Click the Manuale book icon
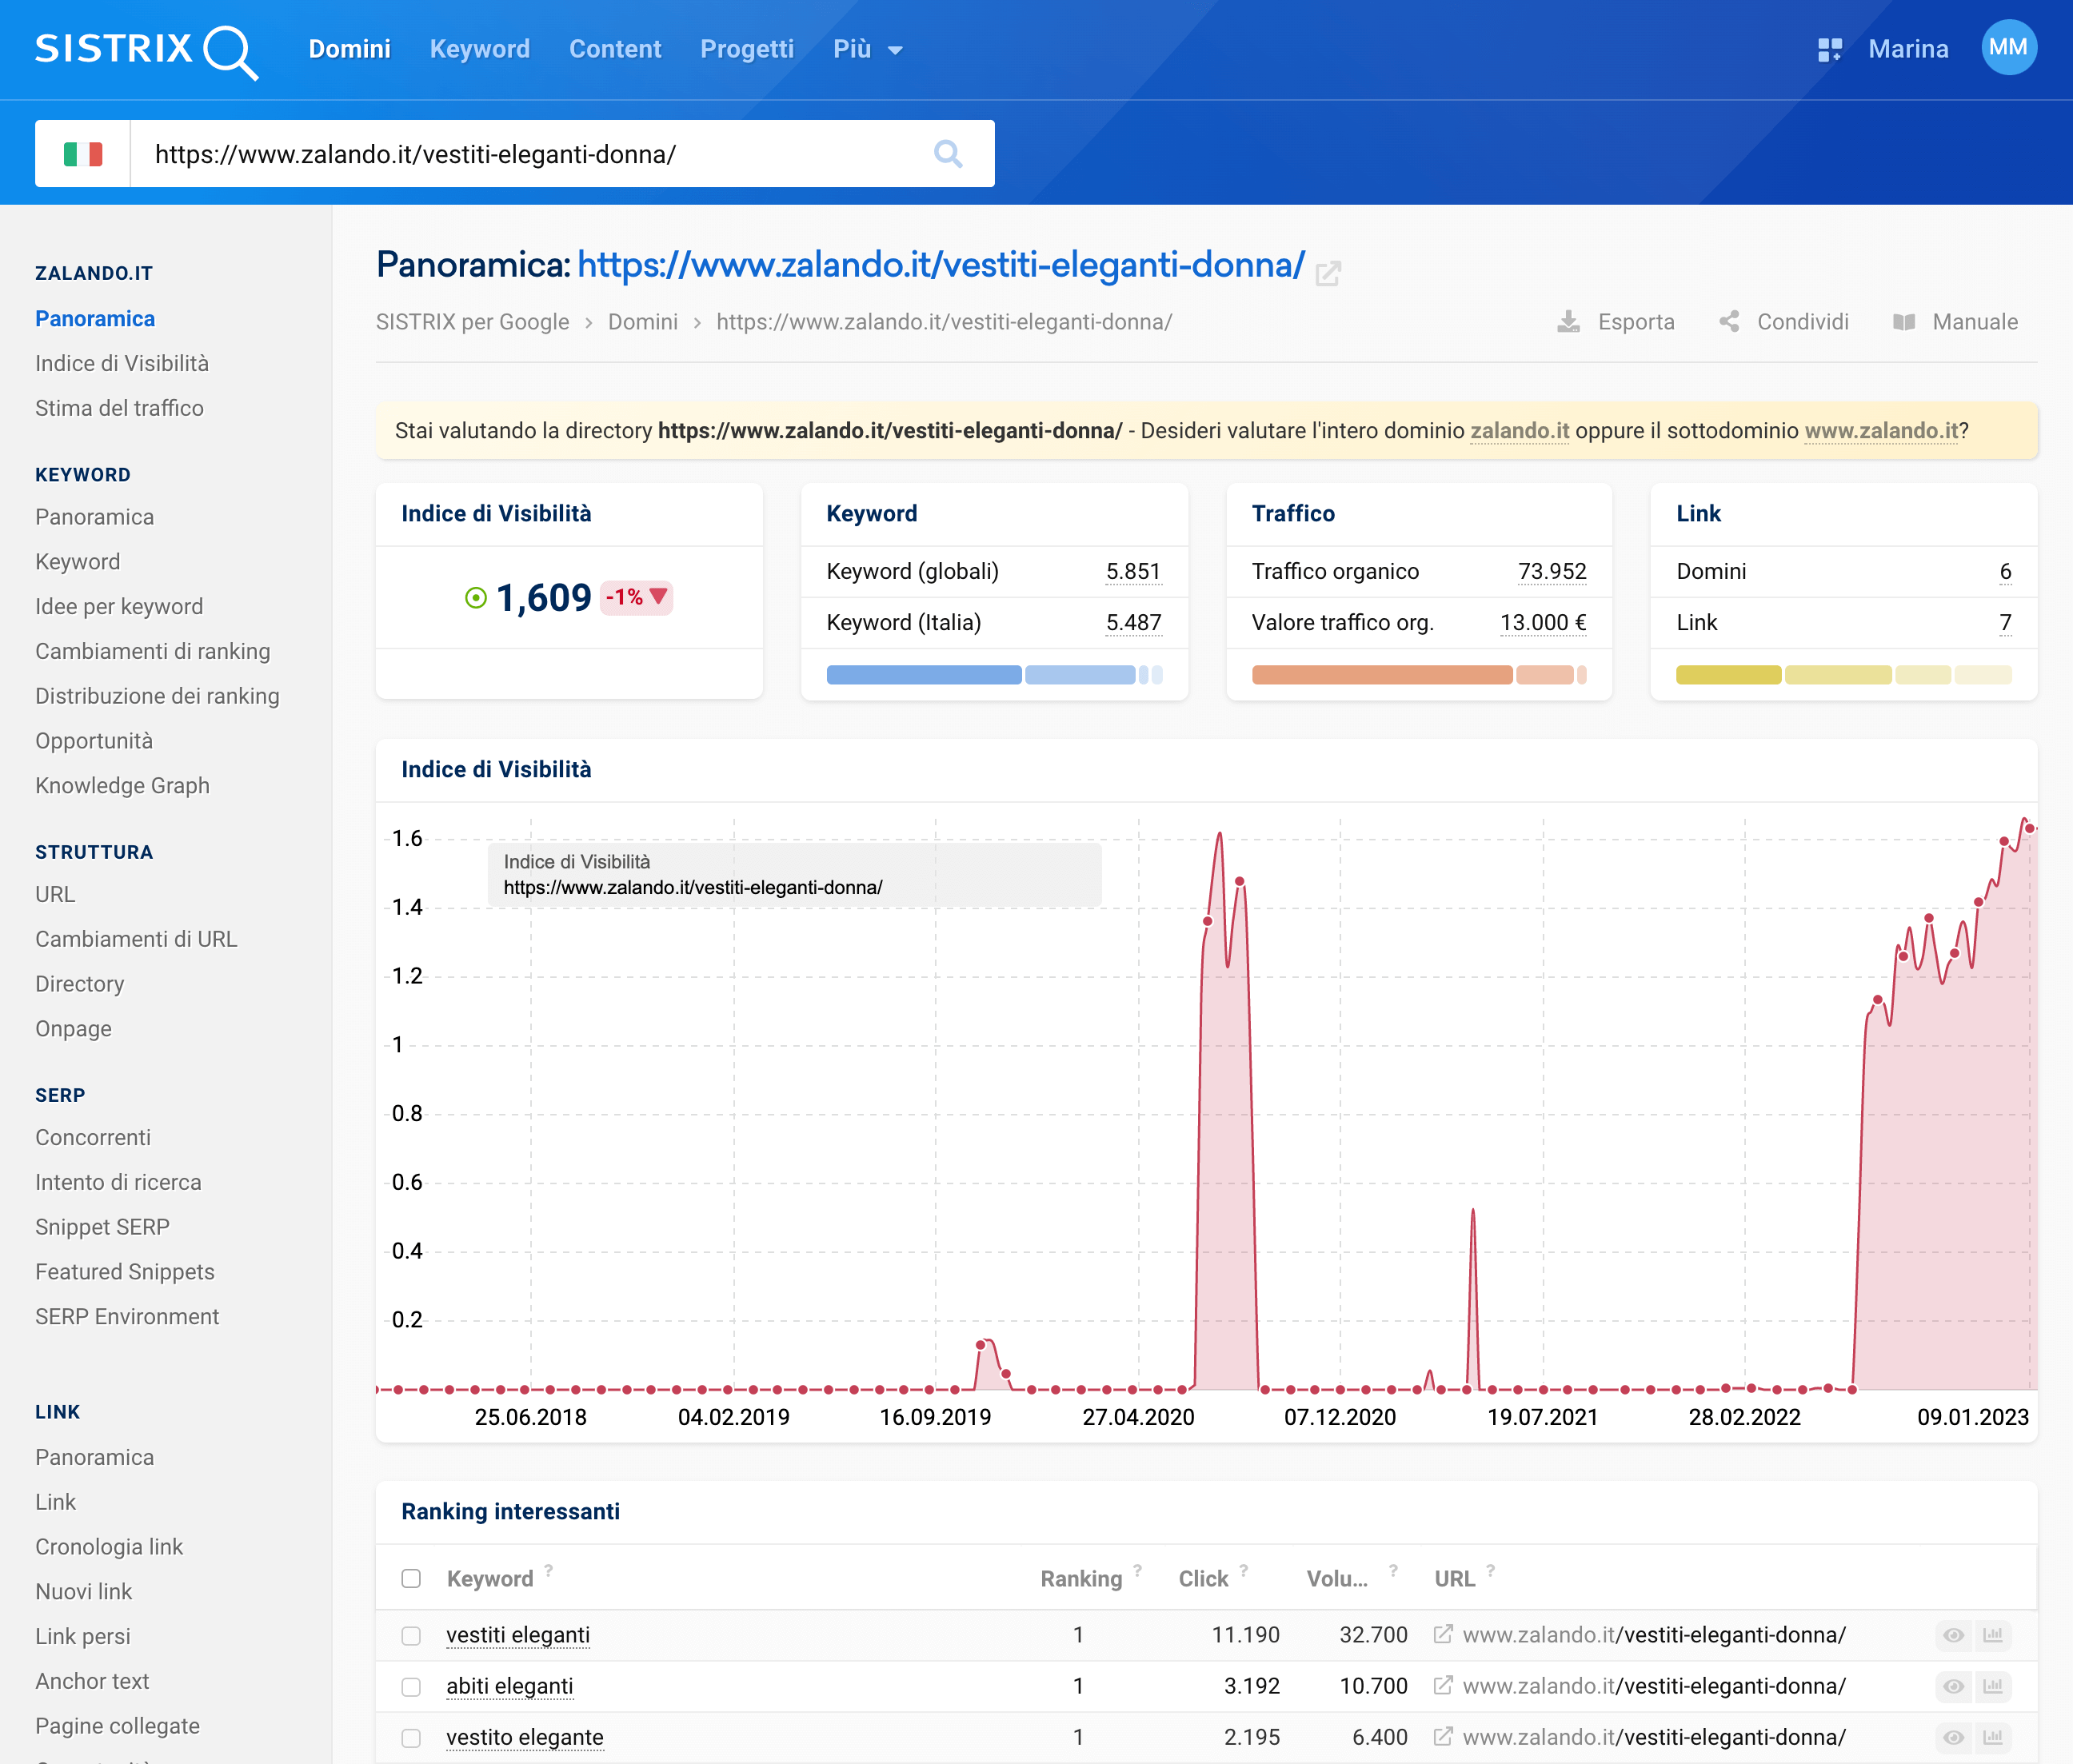This screenshot has height=1764, width=2073. 1903,322
